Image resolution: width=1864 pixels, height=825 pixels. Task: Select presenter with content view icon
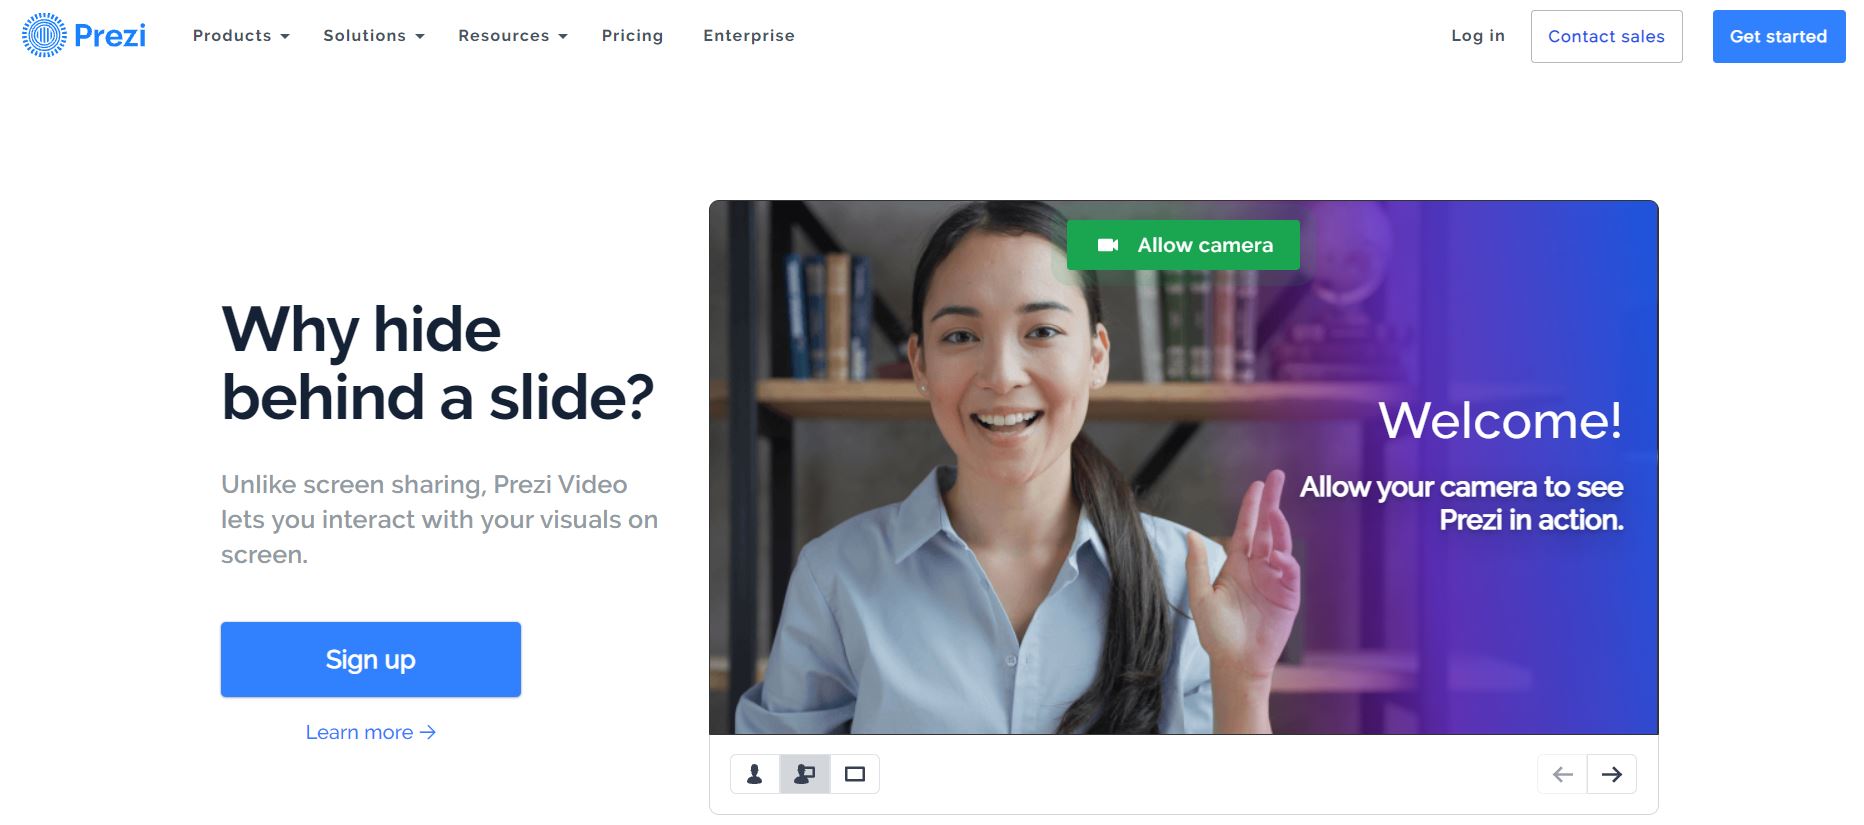[805, 774]
